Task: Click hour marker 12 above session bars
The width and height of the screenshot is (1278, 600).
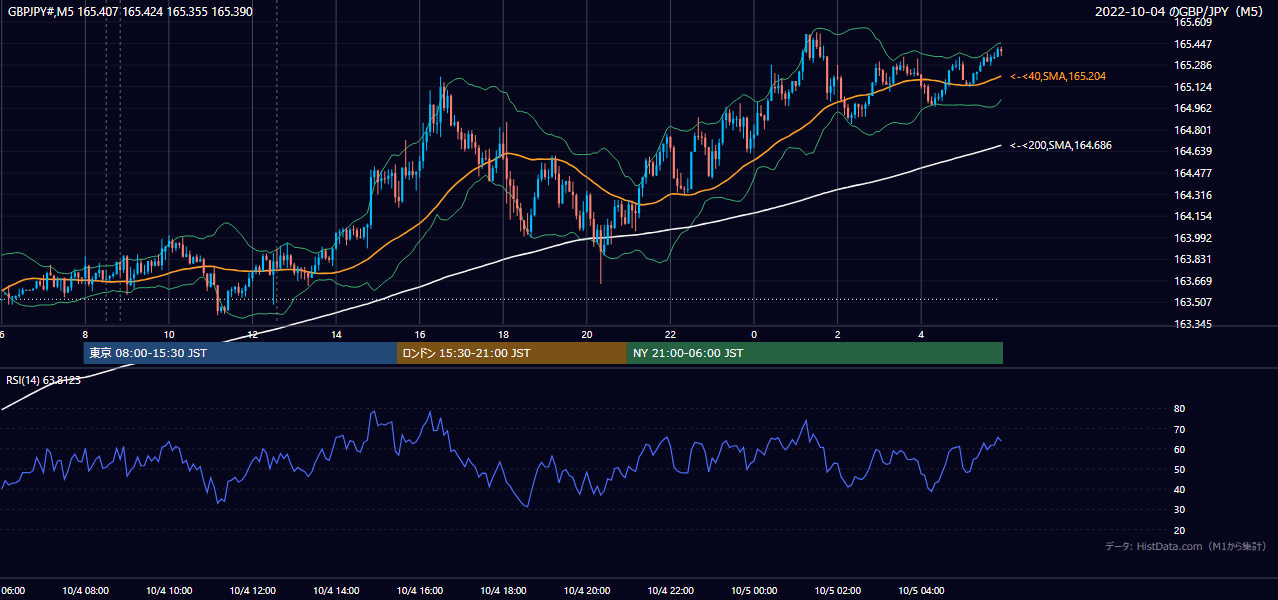Action: 253,334
